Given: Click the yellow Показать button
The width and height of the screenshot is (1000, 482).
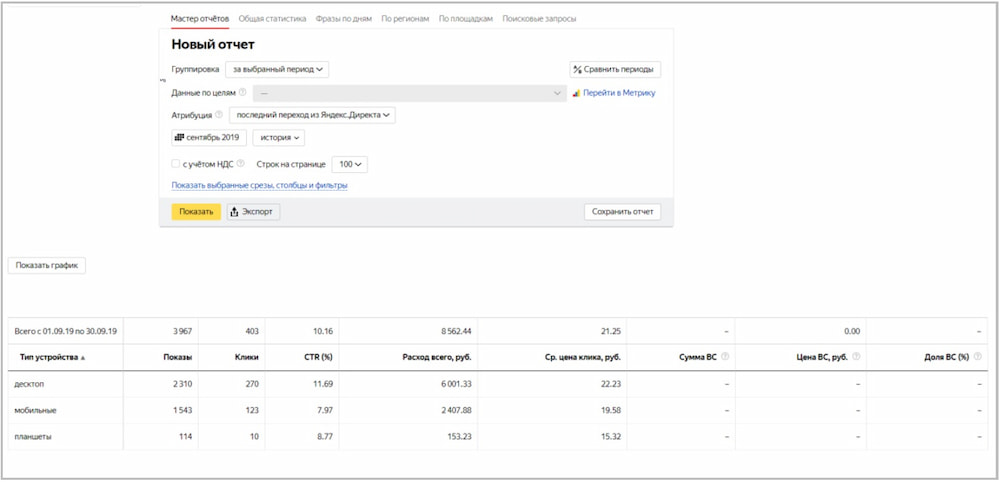Looking at the screenshot, I should (196, 212).
